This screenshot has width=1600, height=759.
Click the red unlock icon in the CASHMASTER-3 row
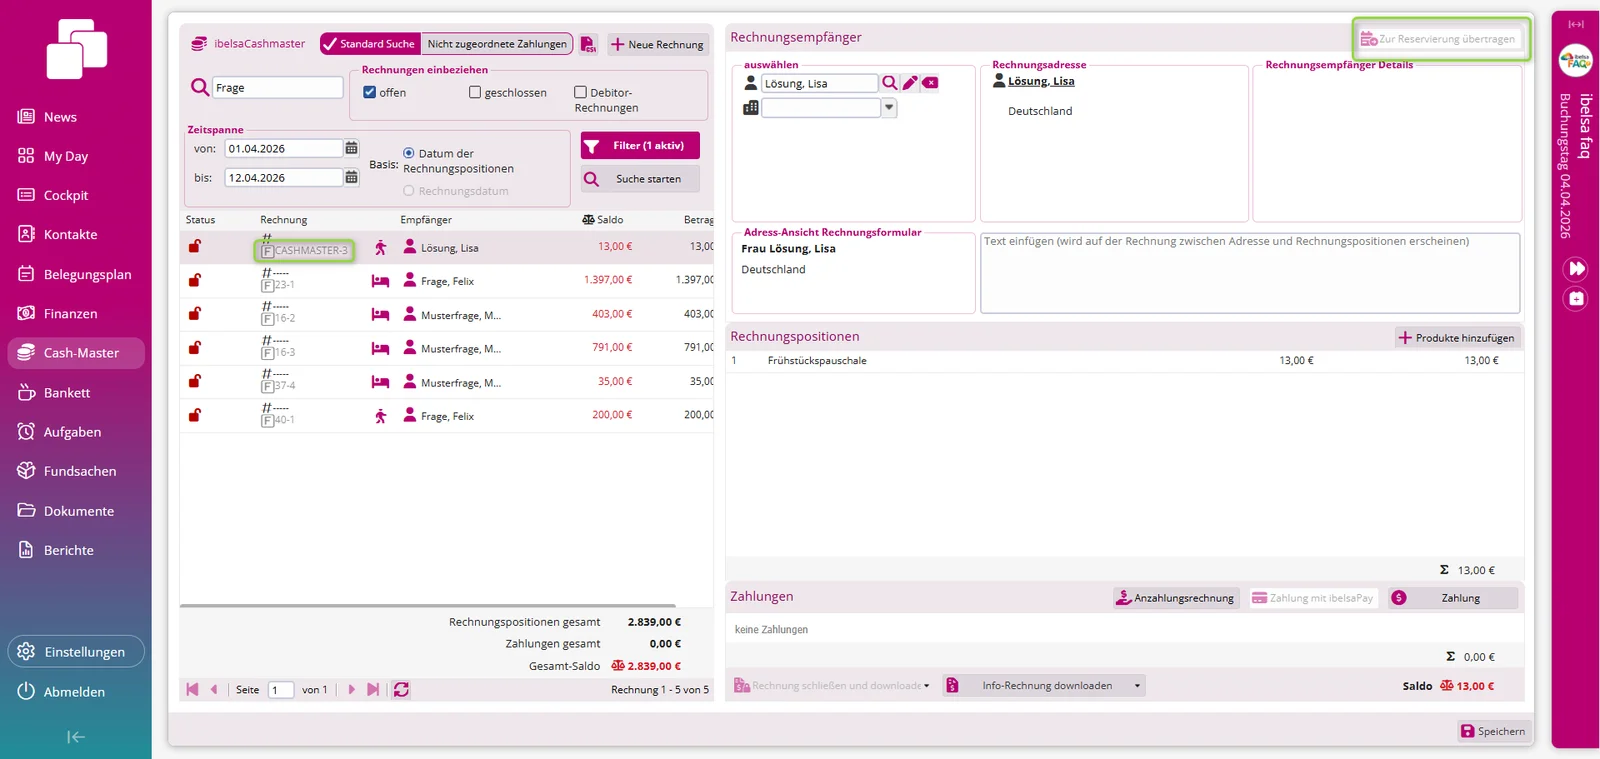(195, 246)
